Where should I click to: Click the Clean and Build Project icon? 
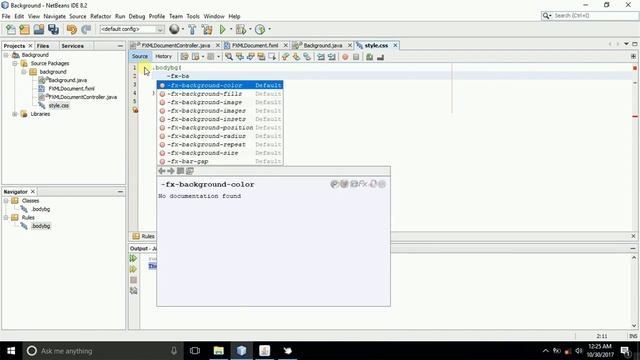coord(207,29)
